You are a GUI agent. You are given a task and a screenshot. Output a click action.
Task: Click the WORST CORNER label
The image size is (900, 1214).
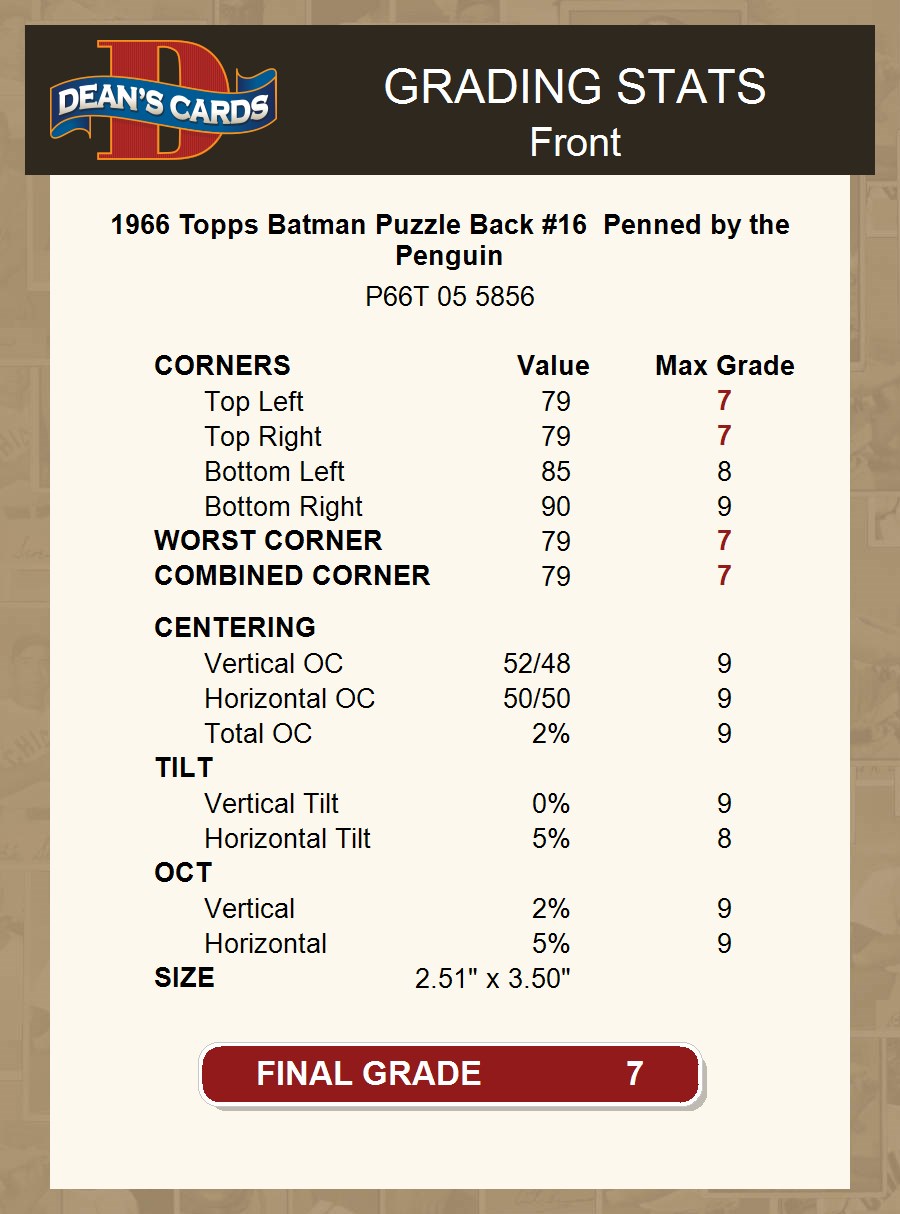click(268, 541)
